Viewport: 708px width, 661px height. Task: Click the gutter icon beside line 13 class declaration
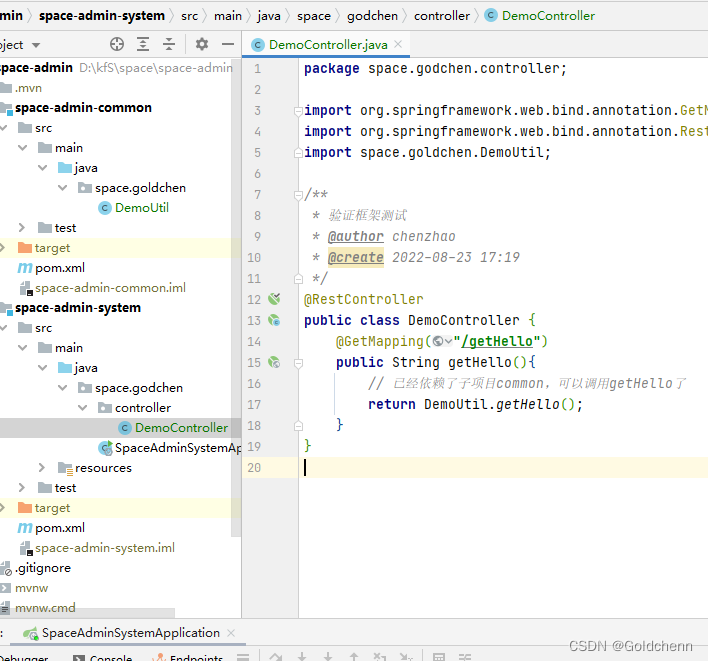(x=274, y=320)
